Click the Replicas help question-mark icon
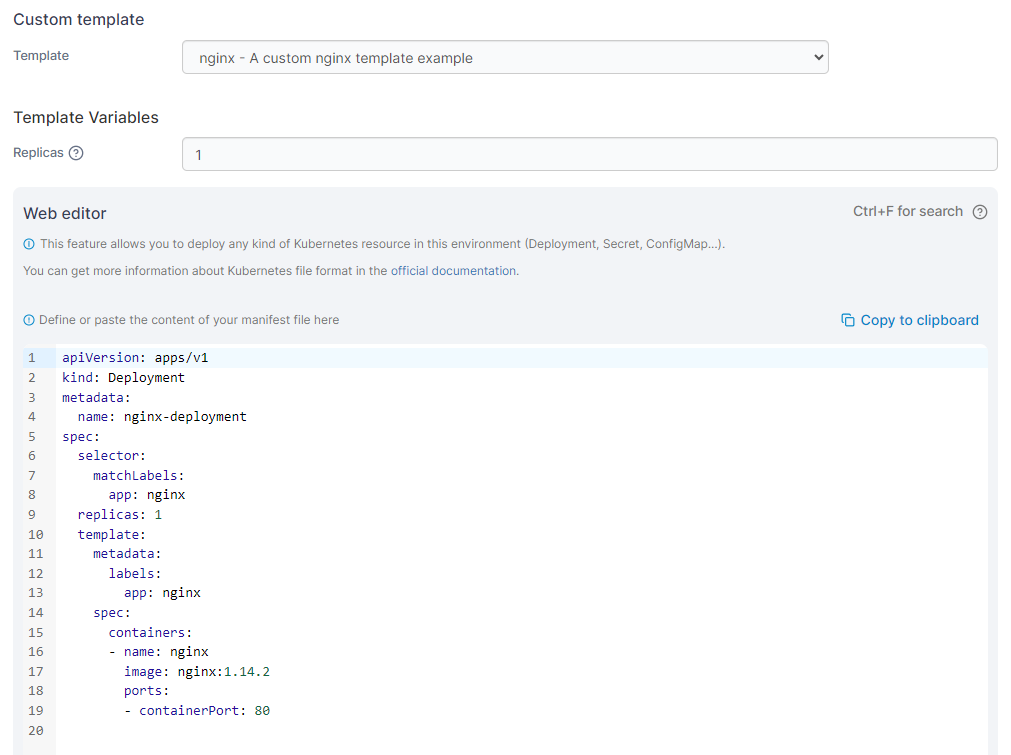The image size is (1011, 755). coord(76,154)
